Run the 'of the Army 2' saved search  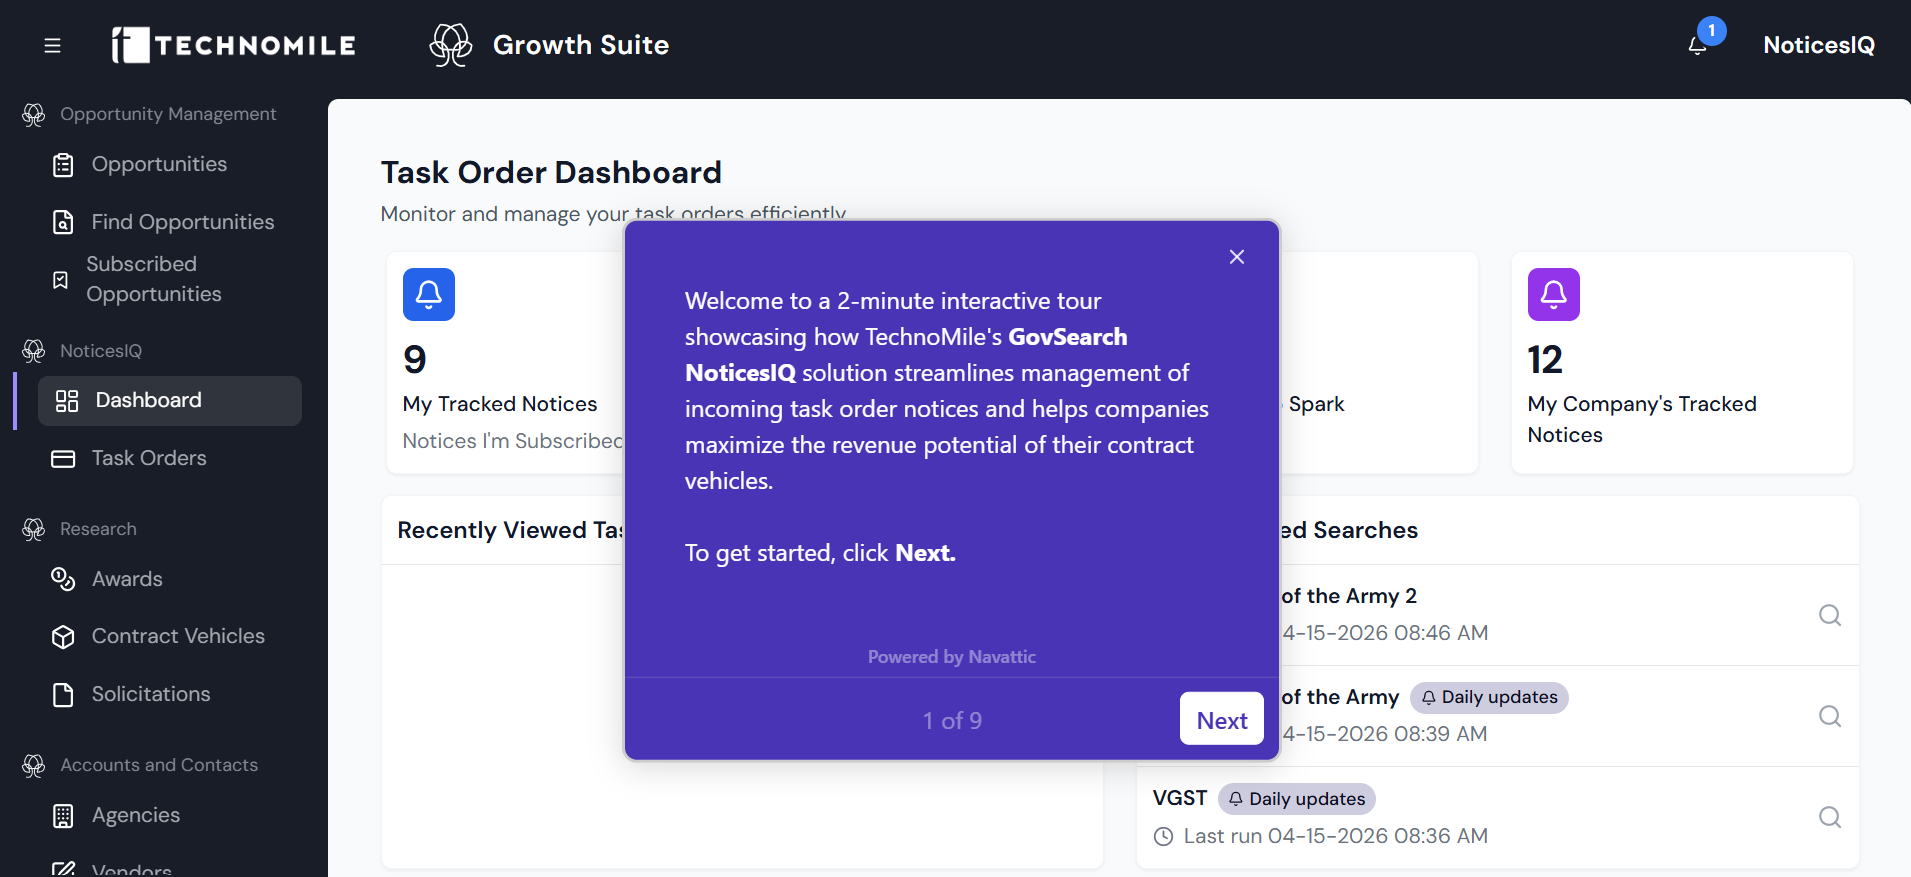pyautogui.click(x=1830, y=615)
